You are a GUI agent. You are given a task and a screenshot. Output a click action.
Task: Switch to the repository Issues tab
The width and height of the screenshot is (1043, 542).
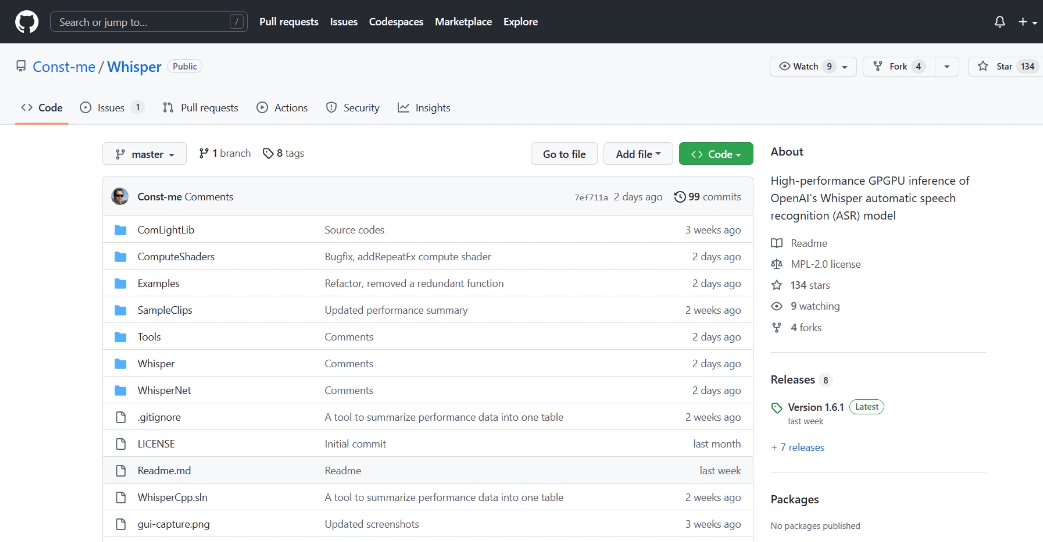click(x=111, y=108)
